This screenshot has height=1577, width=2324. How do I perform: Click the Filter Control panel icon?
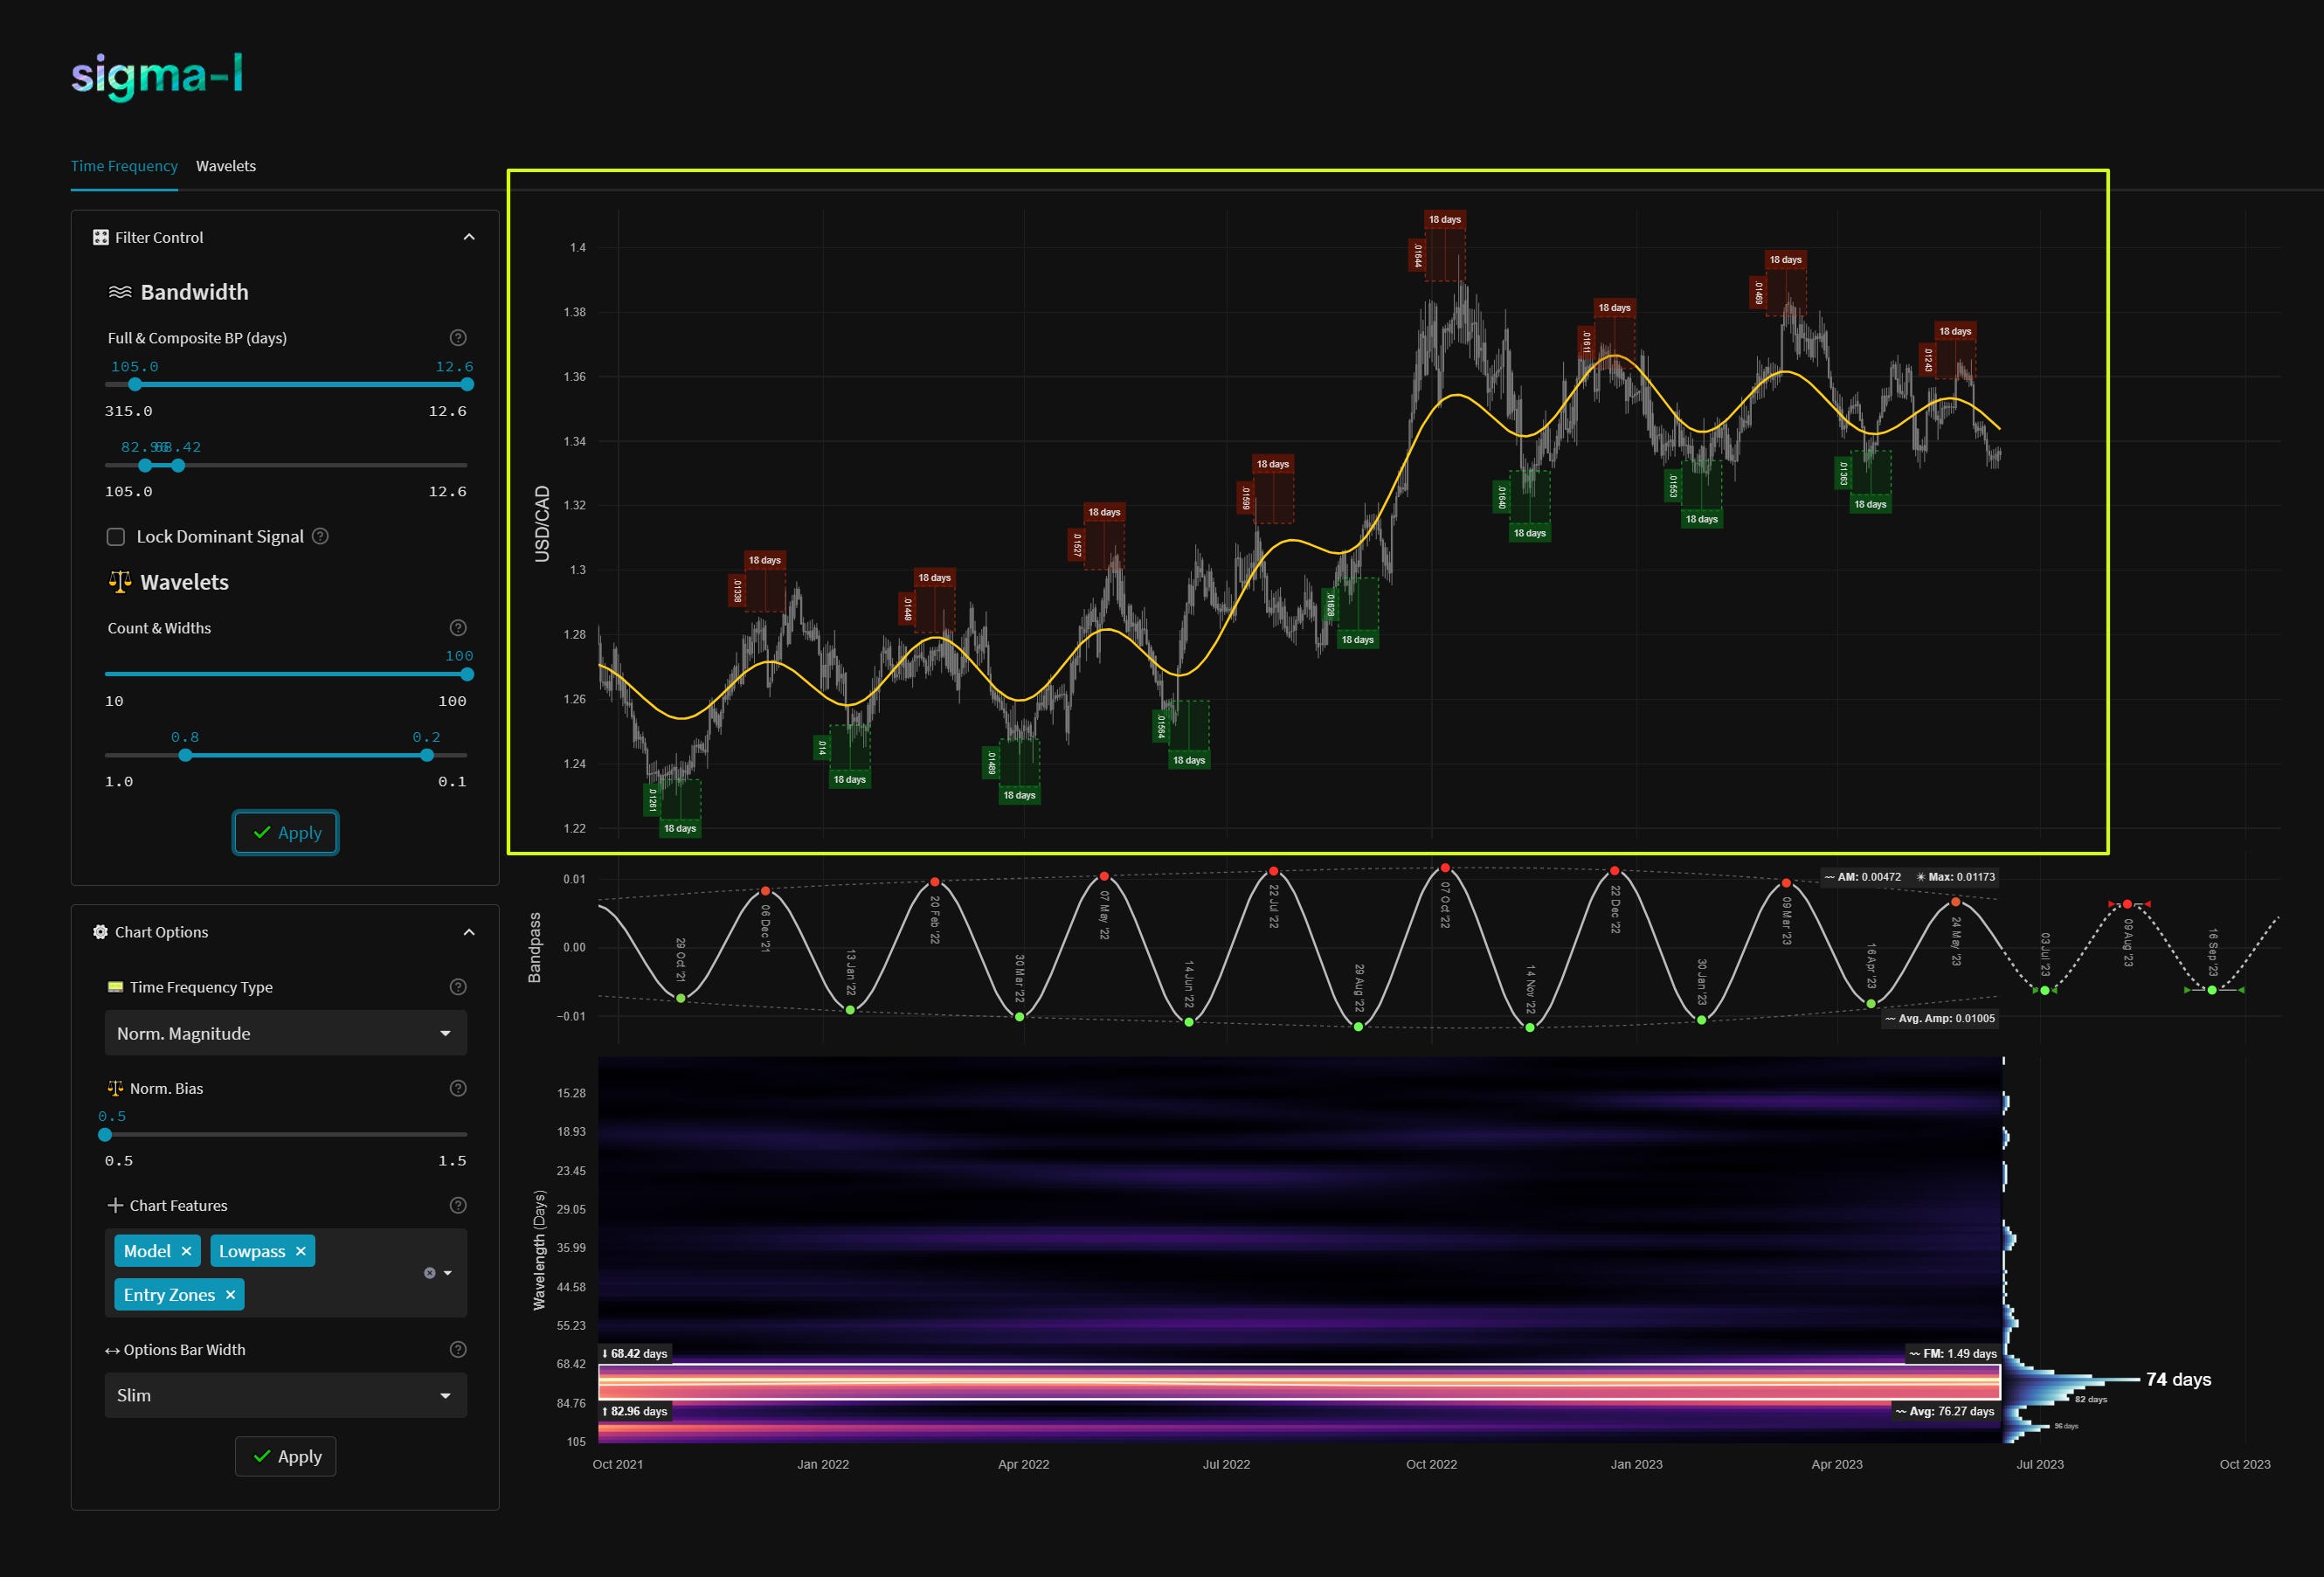(100, 237)
